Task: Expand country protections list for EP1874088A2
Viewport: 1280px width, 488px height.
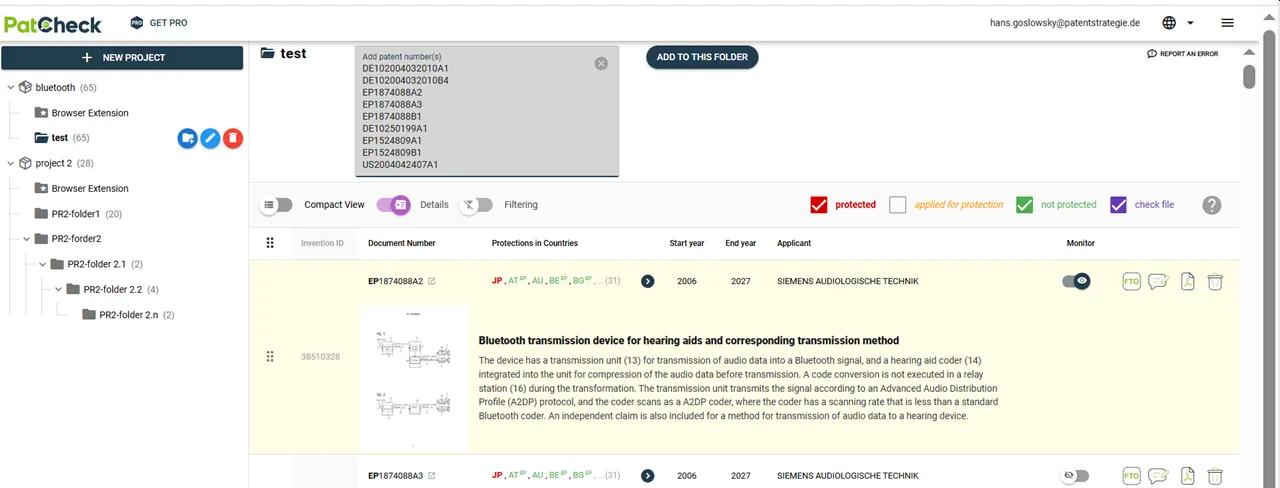Action: click(x=647, y=282)
